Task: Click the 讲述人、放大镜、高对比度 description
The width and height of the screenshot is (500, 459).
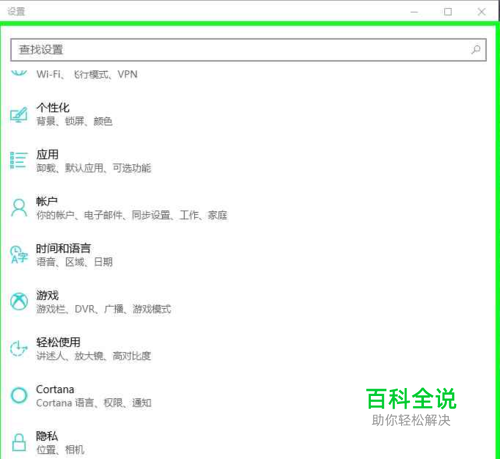Action: (x=94, y=356)
